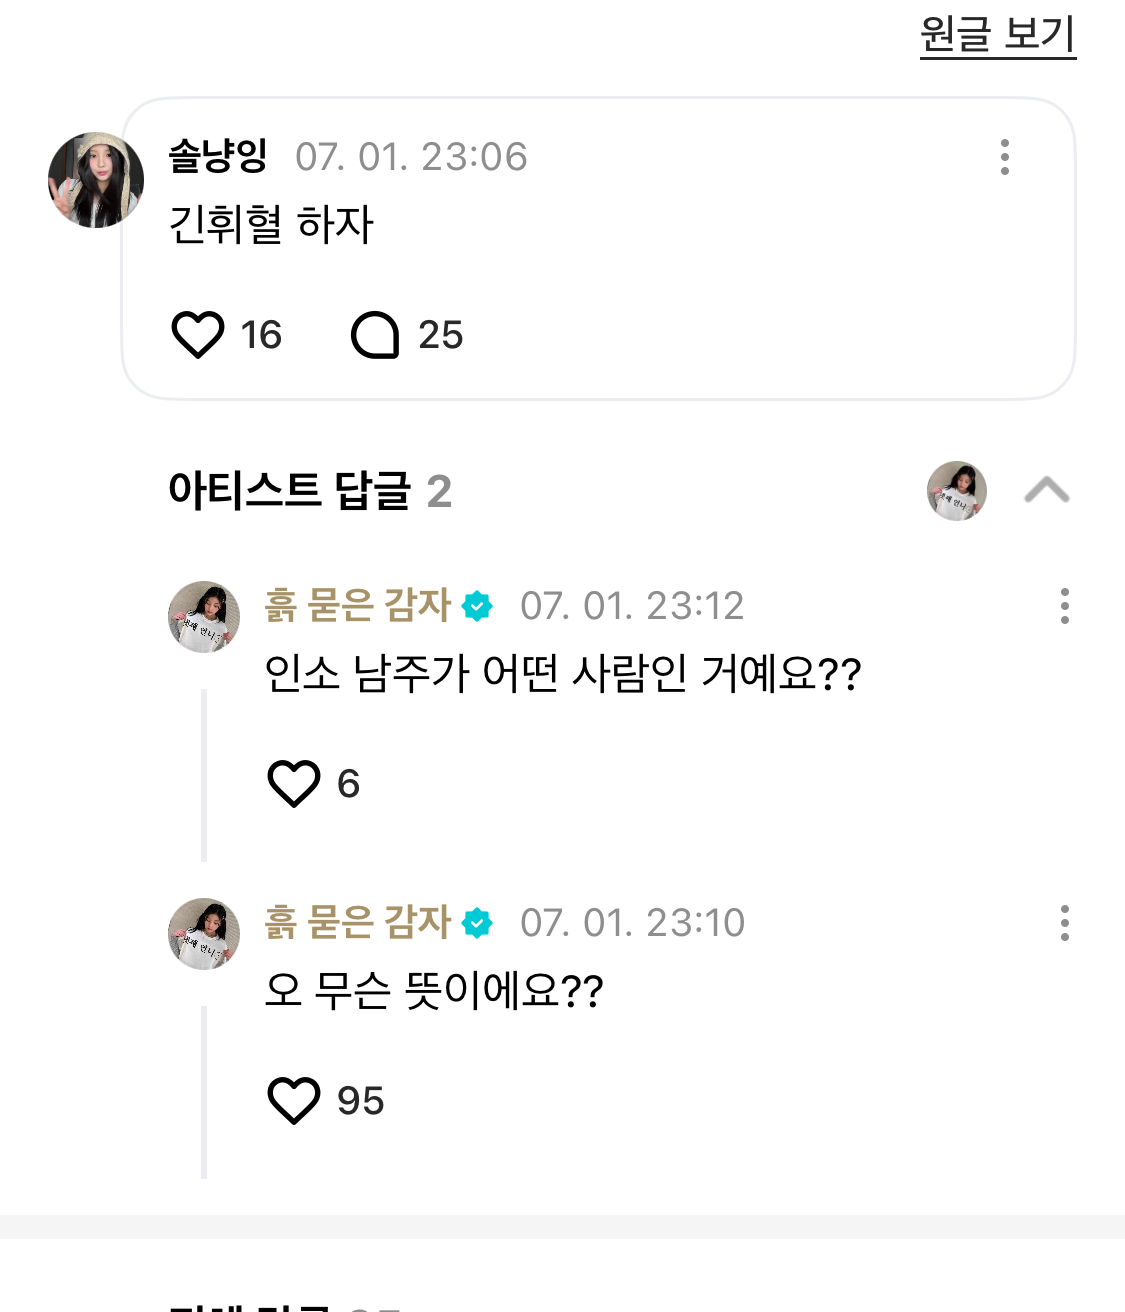Like the 23:12 artist reply
This screenshot has height=1312, width=1125.
(294, 783)
